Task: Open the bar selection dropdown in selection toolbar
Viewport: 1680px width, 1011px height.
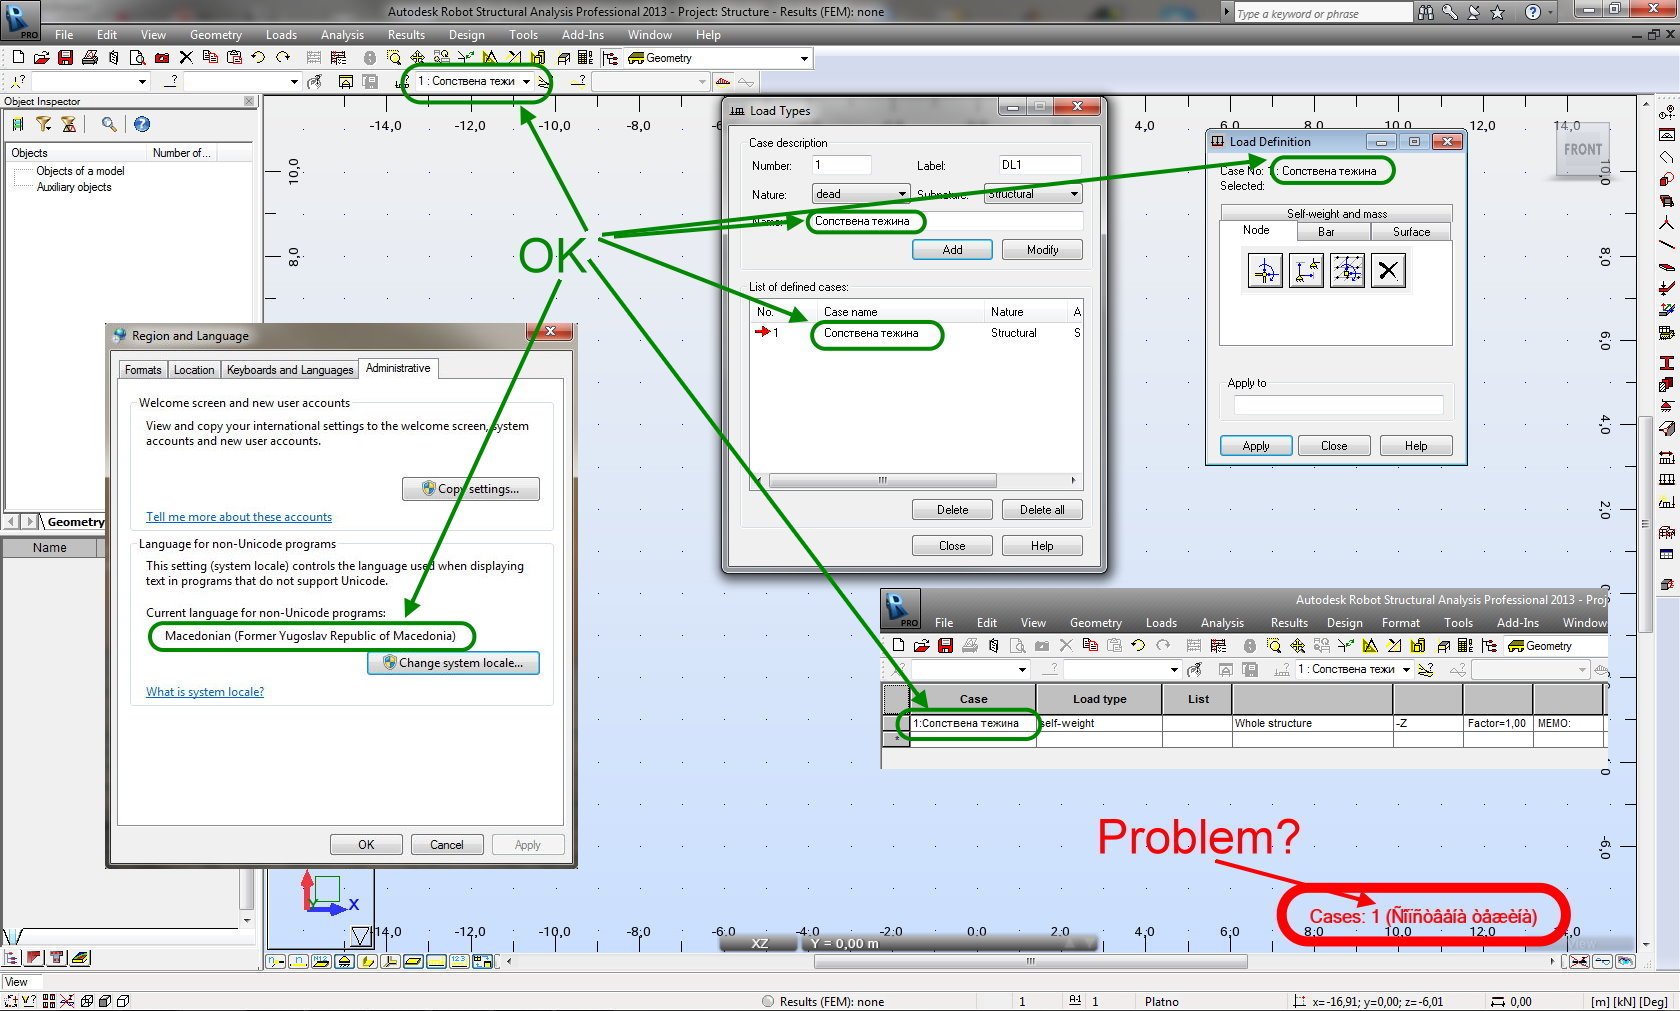Action: pos(294,82)
